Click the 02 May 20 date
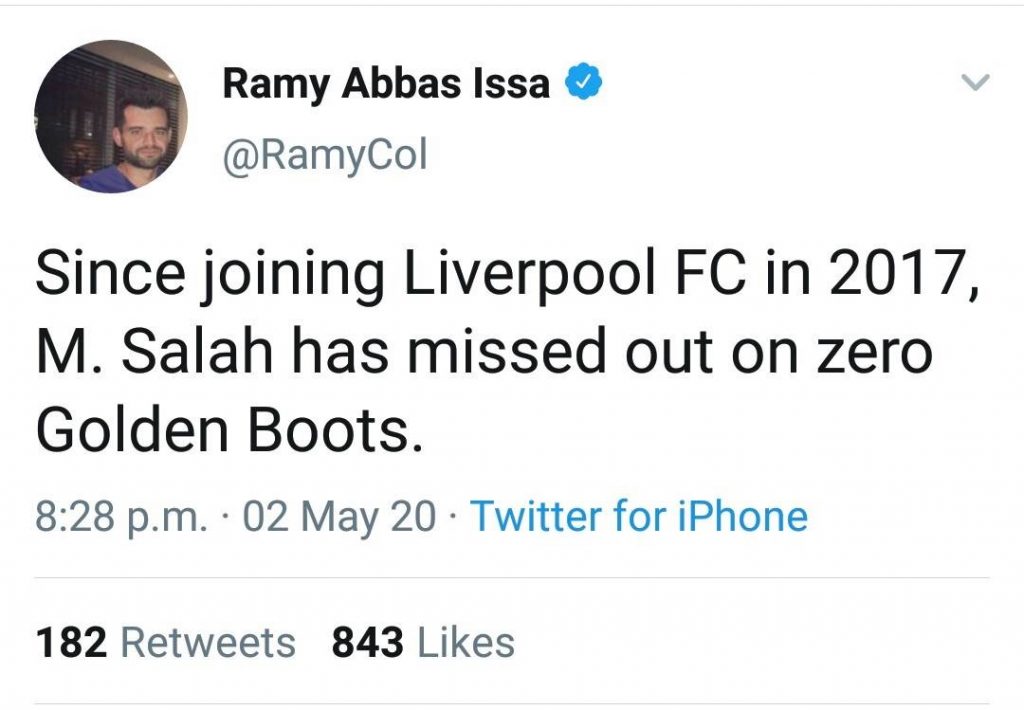Image resolution: width=1024 pixels, height=710 pixels. click(339, 517)
